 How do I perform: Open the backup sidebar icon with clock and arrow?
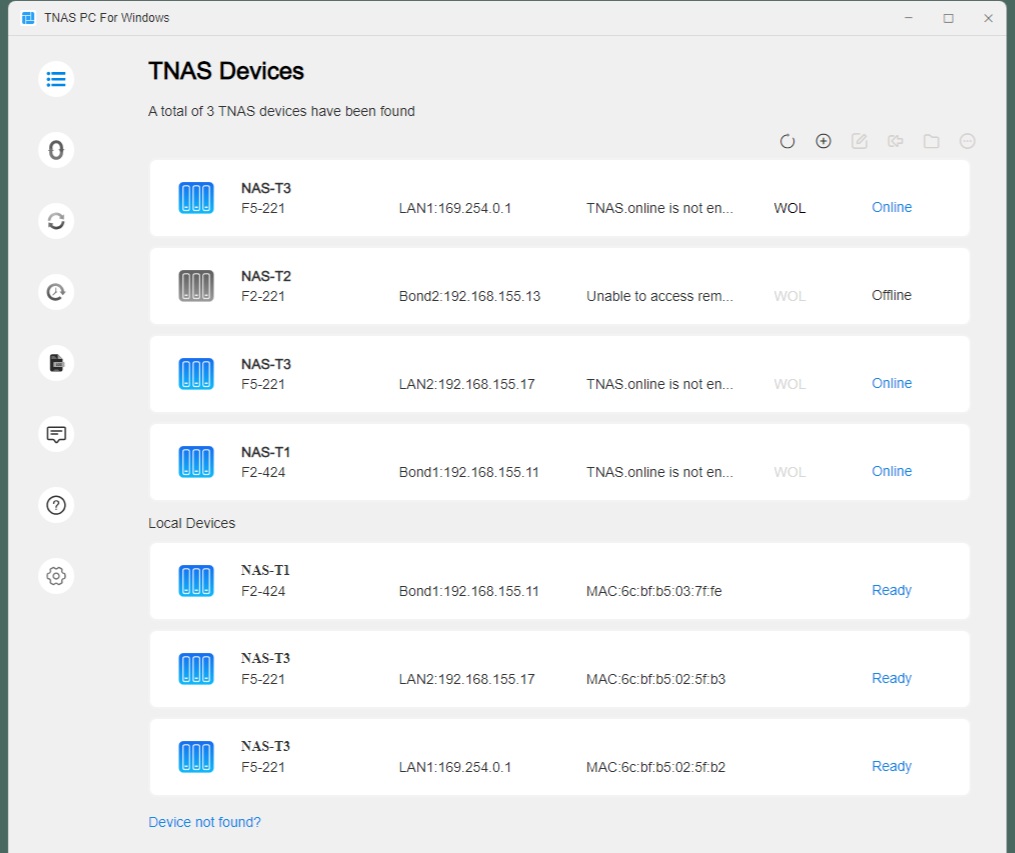56,292
